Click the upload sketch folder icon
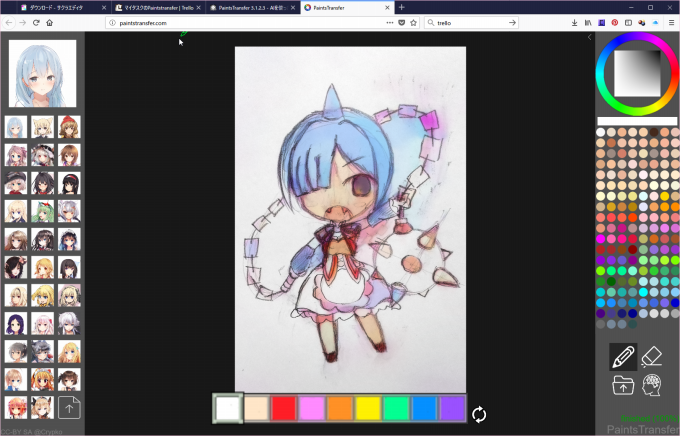The width and height of the screenshot is (680, 436). [x=623, y=385]
